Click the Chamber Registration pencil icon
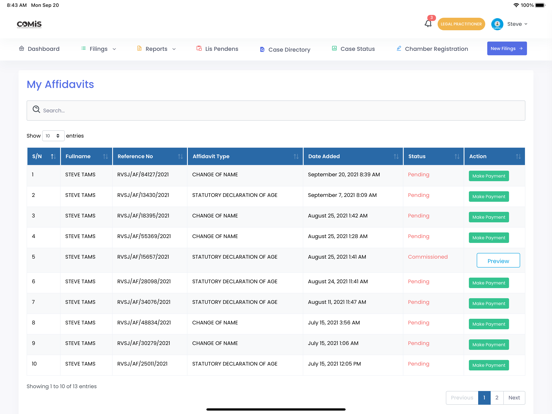552x414 pixels. (x=399, y=48)
